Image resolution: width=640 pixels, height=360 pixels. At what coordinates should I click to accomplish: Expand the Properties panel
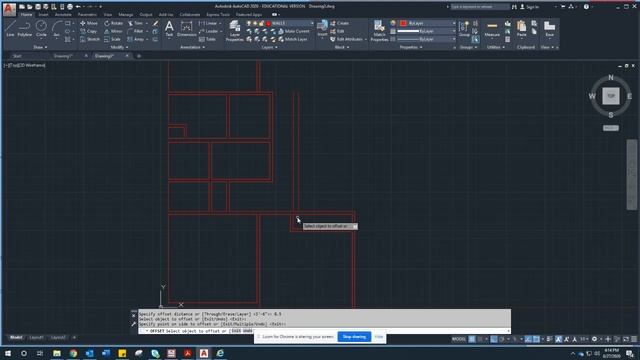[411, 47]
